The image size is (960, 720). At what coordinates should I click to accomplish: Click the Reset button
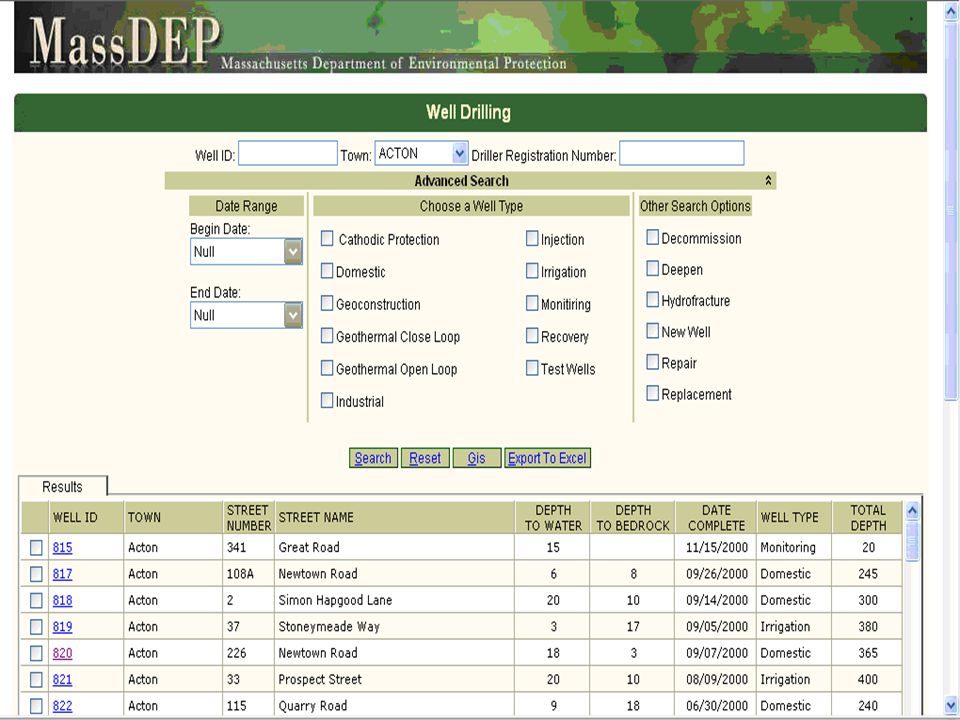tap(425, 458)
